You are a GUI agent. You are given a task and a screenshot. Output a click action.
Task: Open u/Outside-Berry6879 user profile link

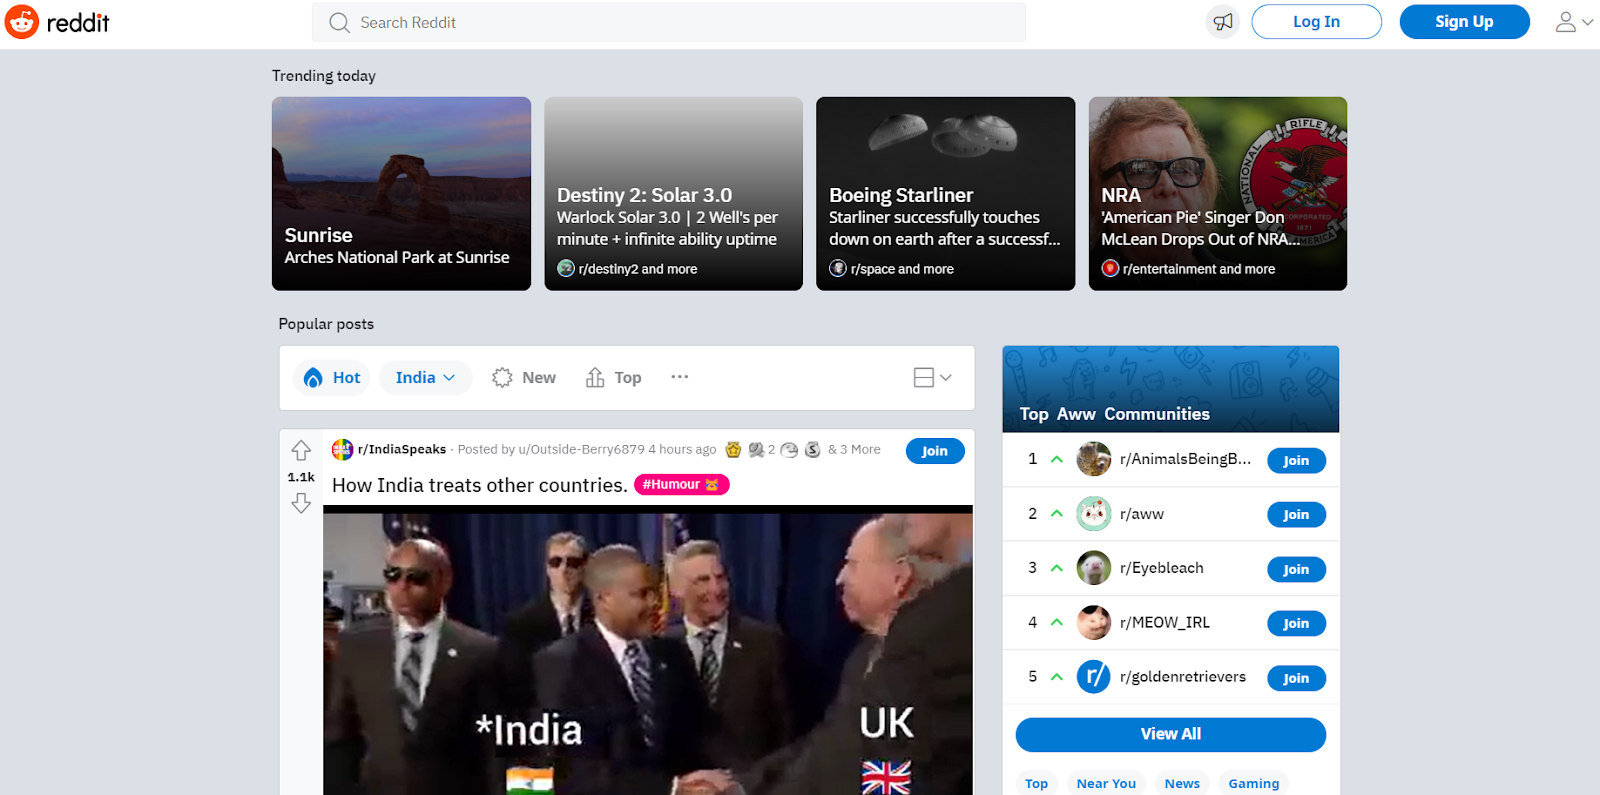click(581, 449)
